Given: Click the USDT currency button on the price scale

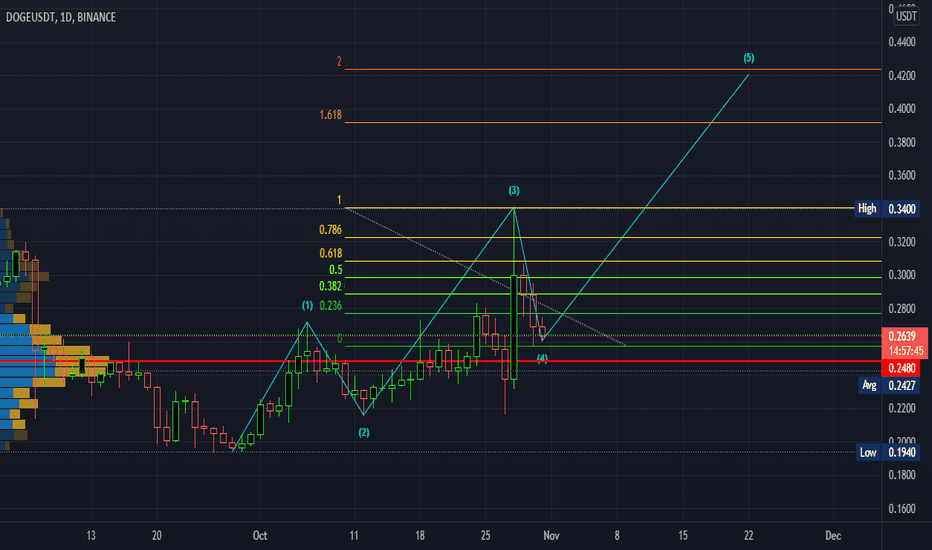Looking at the screenshot, I should [x=906, y=16].
